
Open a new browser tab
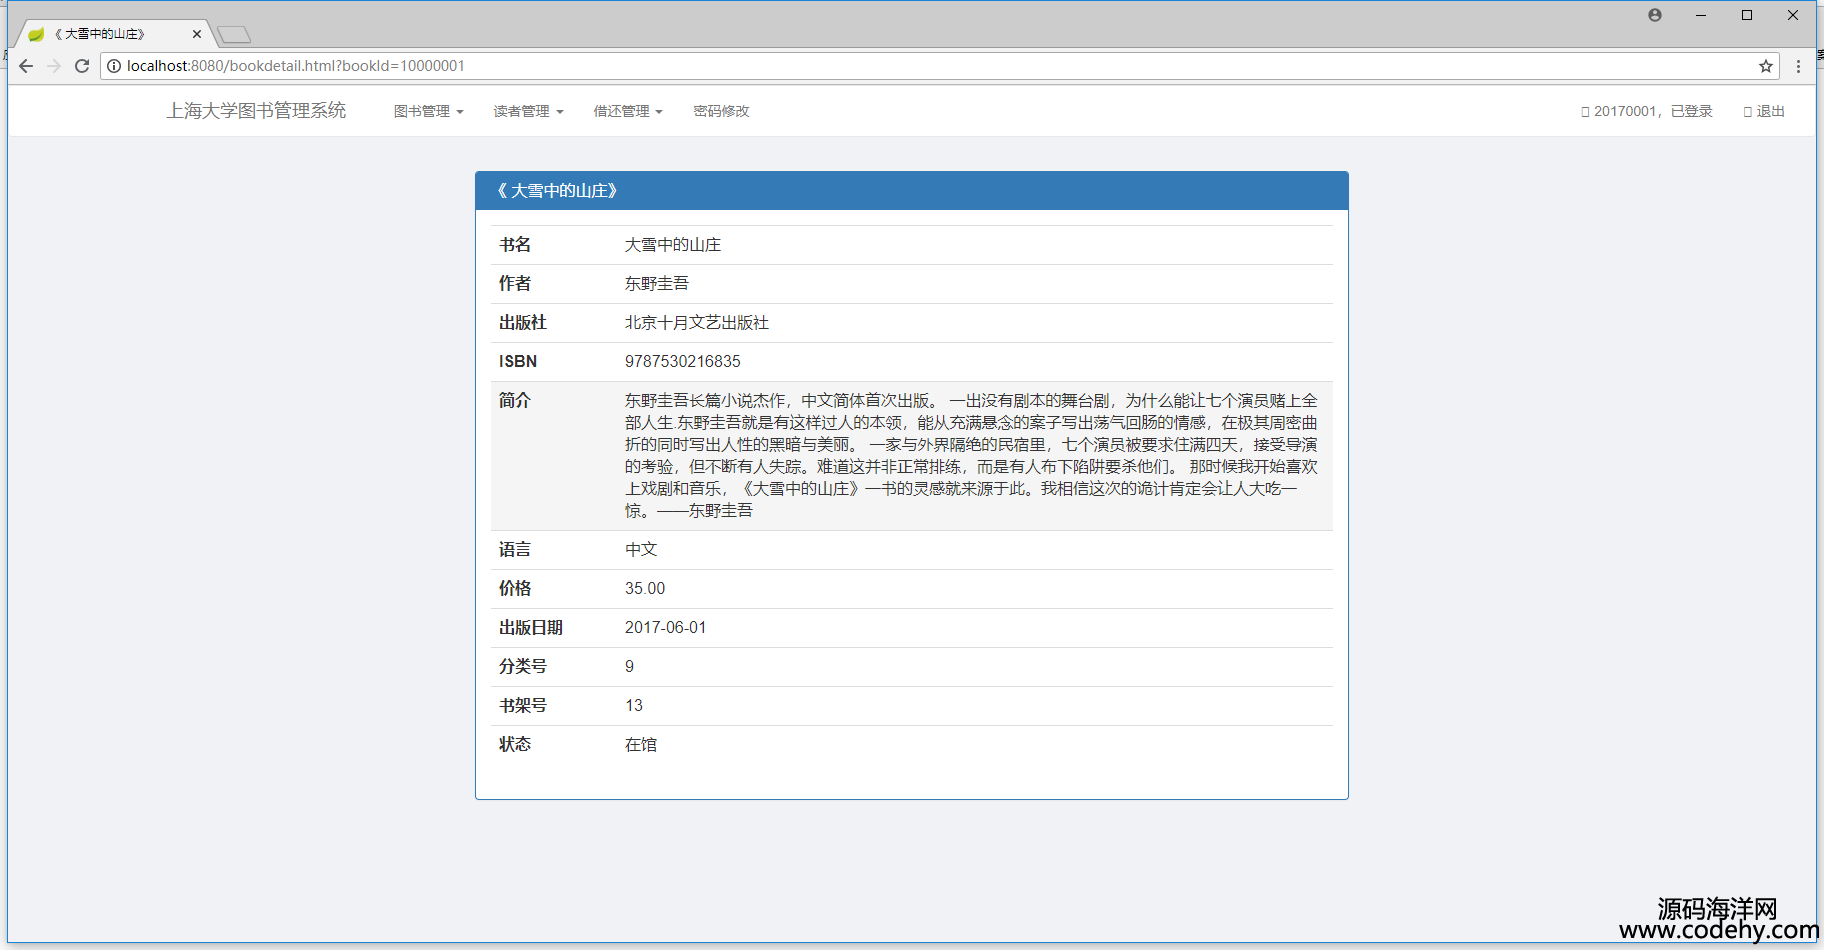pos(234,35)
